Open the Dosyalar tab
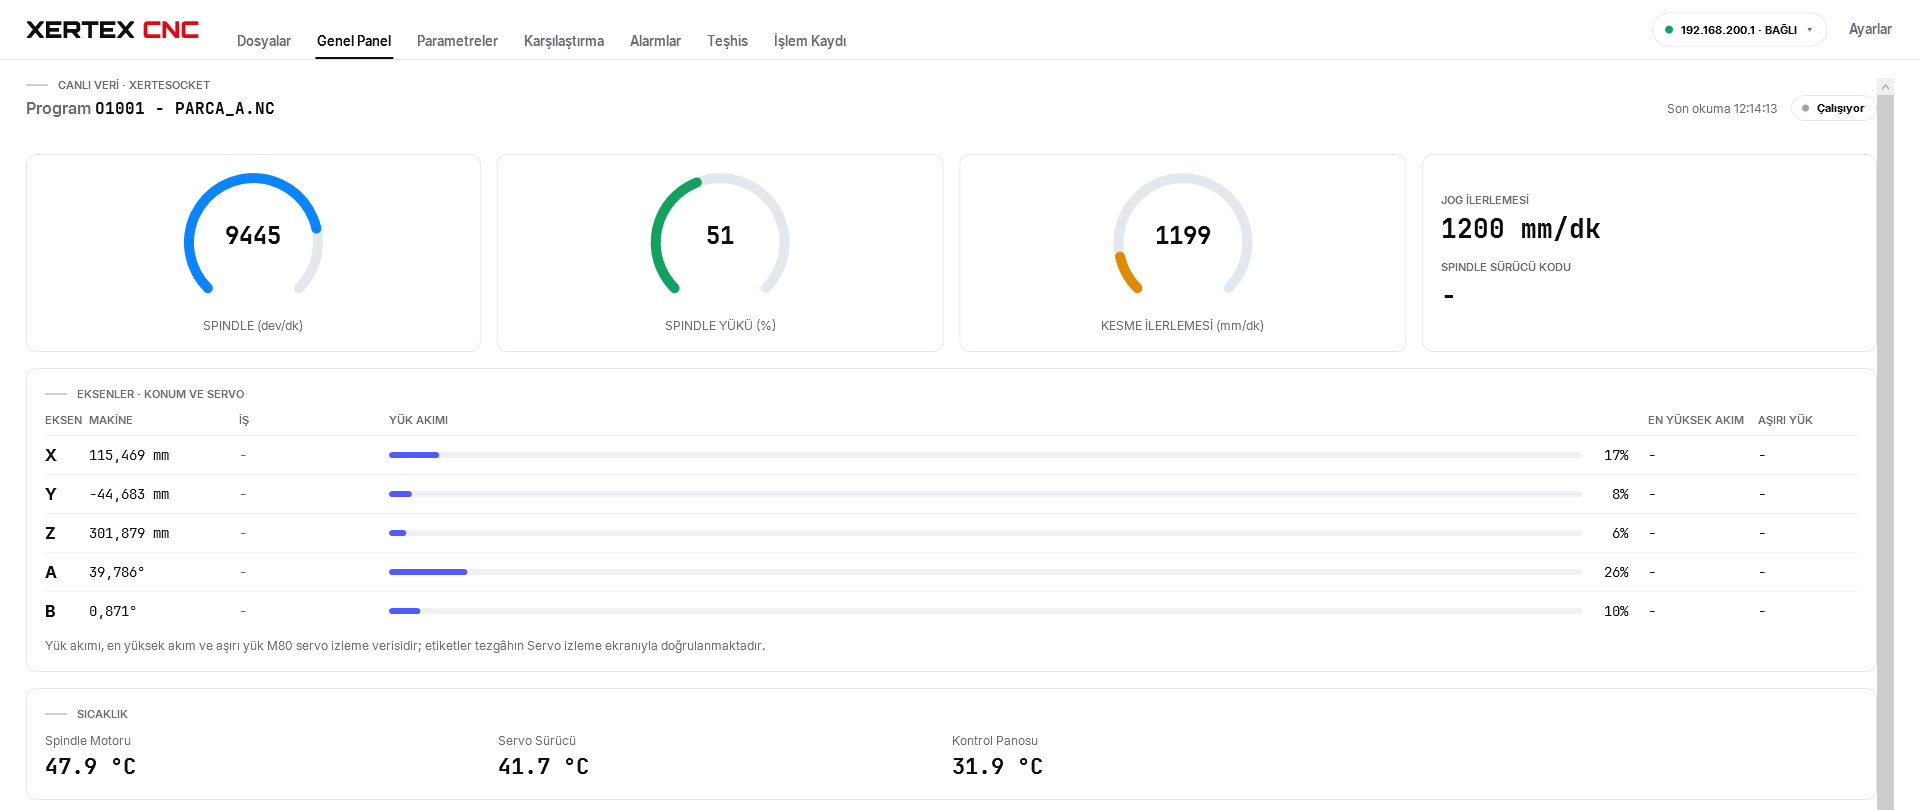Screen dimensions: 1920x810 point(264,41)
